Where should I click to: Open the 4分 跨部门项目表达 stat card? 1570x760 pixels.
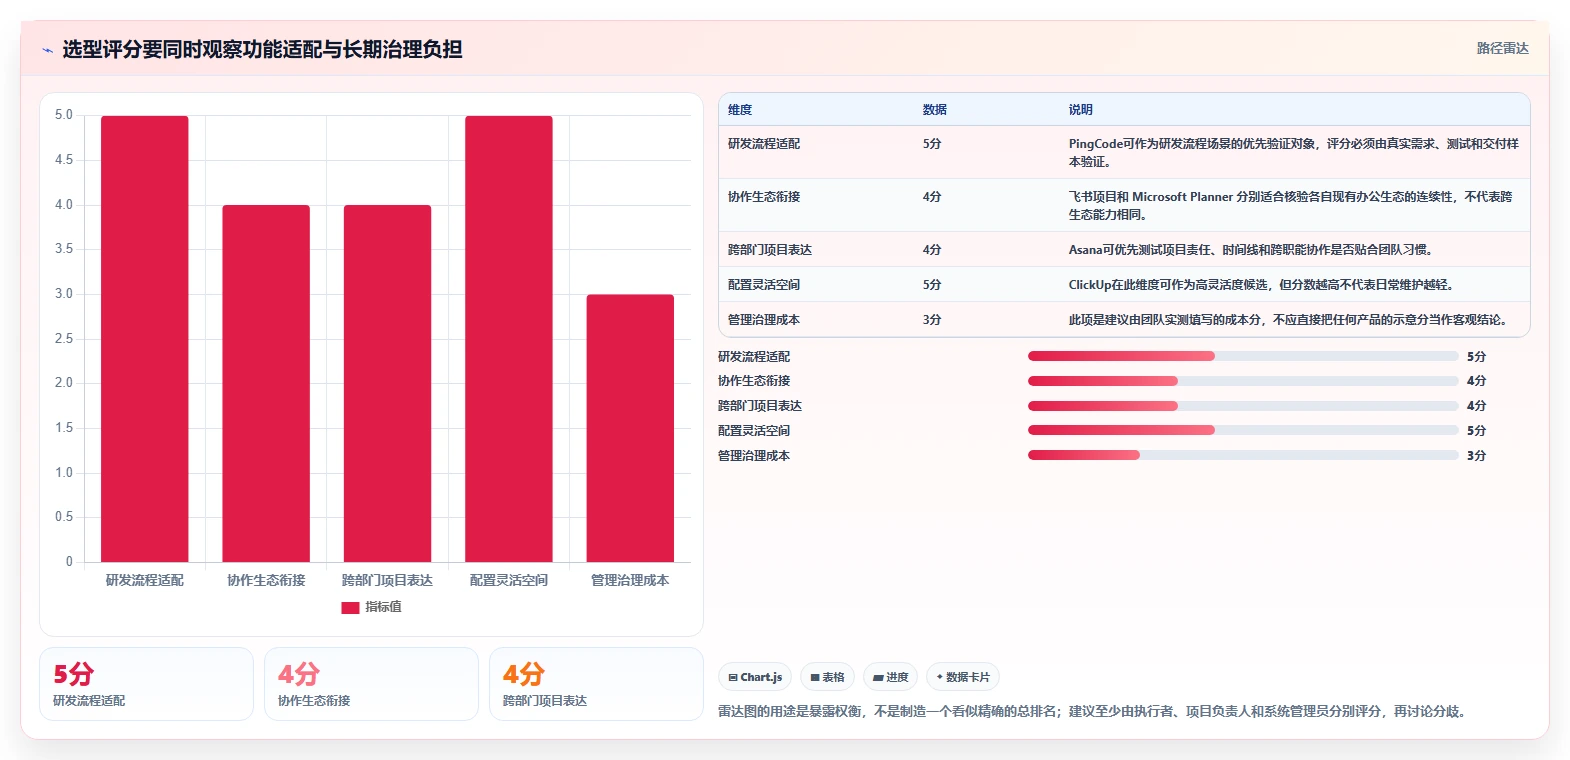pyautogui.click(x=596, y=684)
